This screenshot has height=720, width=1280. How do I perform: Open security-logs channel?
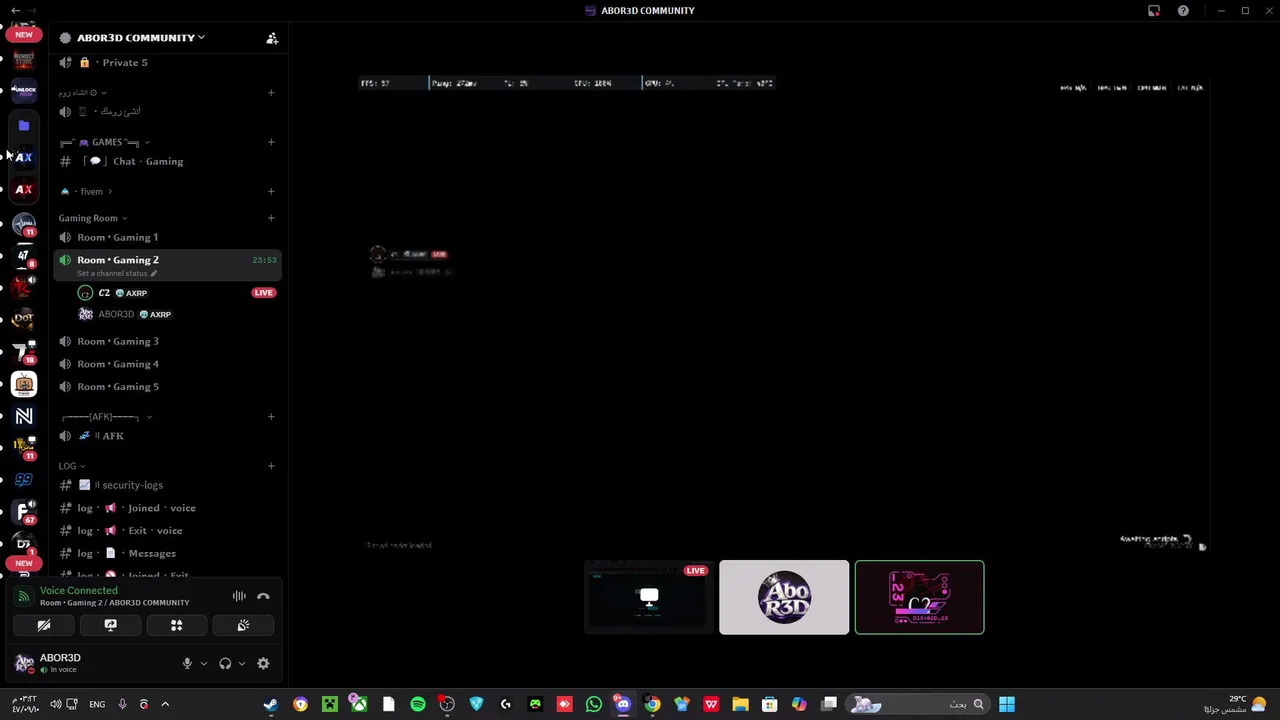167,485
